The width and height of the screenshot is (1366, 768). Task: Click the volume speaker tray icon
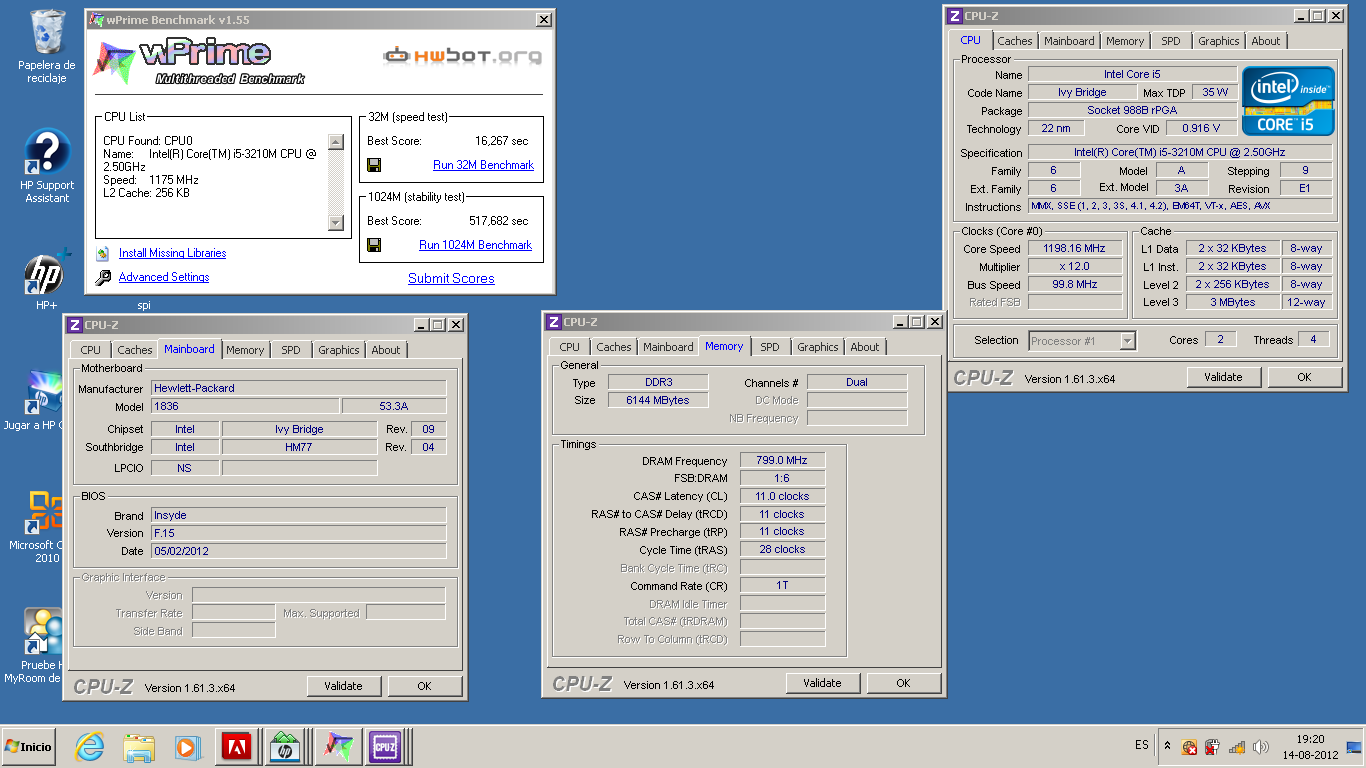(x=1261, y=747)
